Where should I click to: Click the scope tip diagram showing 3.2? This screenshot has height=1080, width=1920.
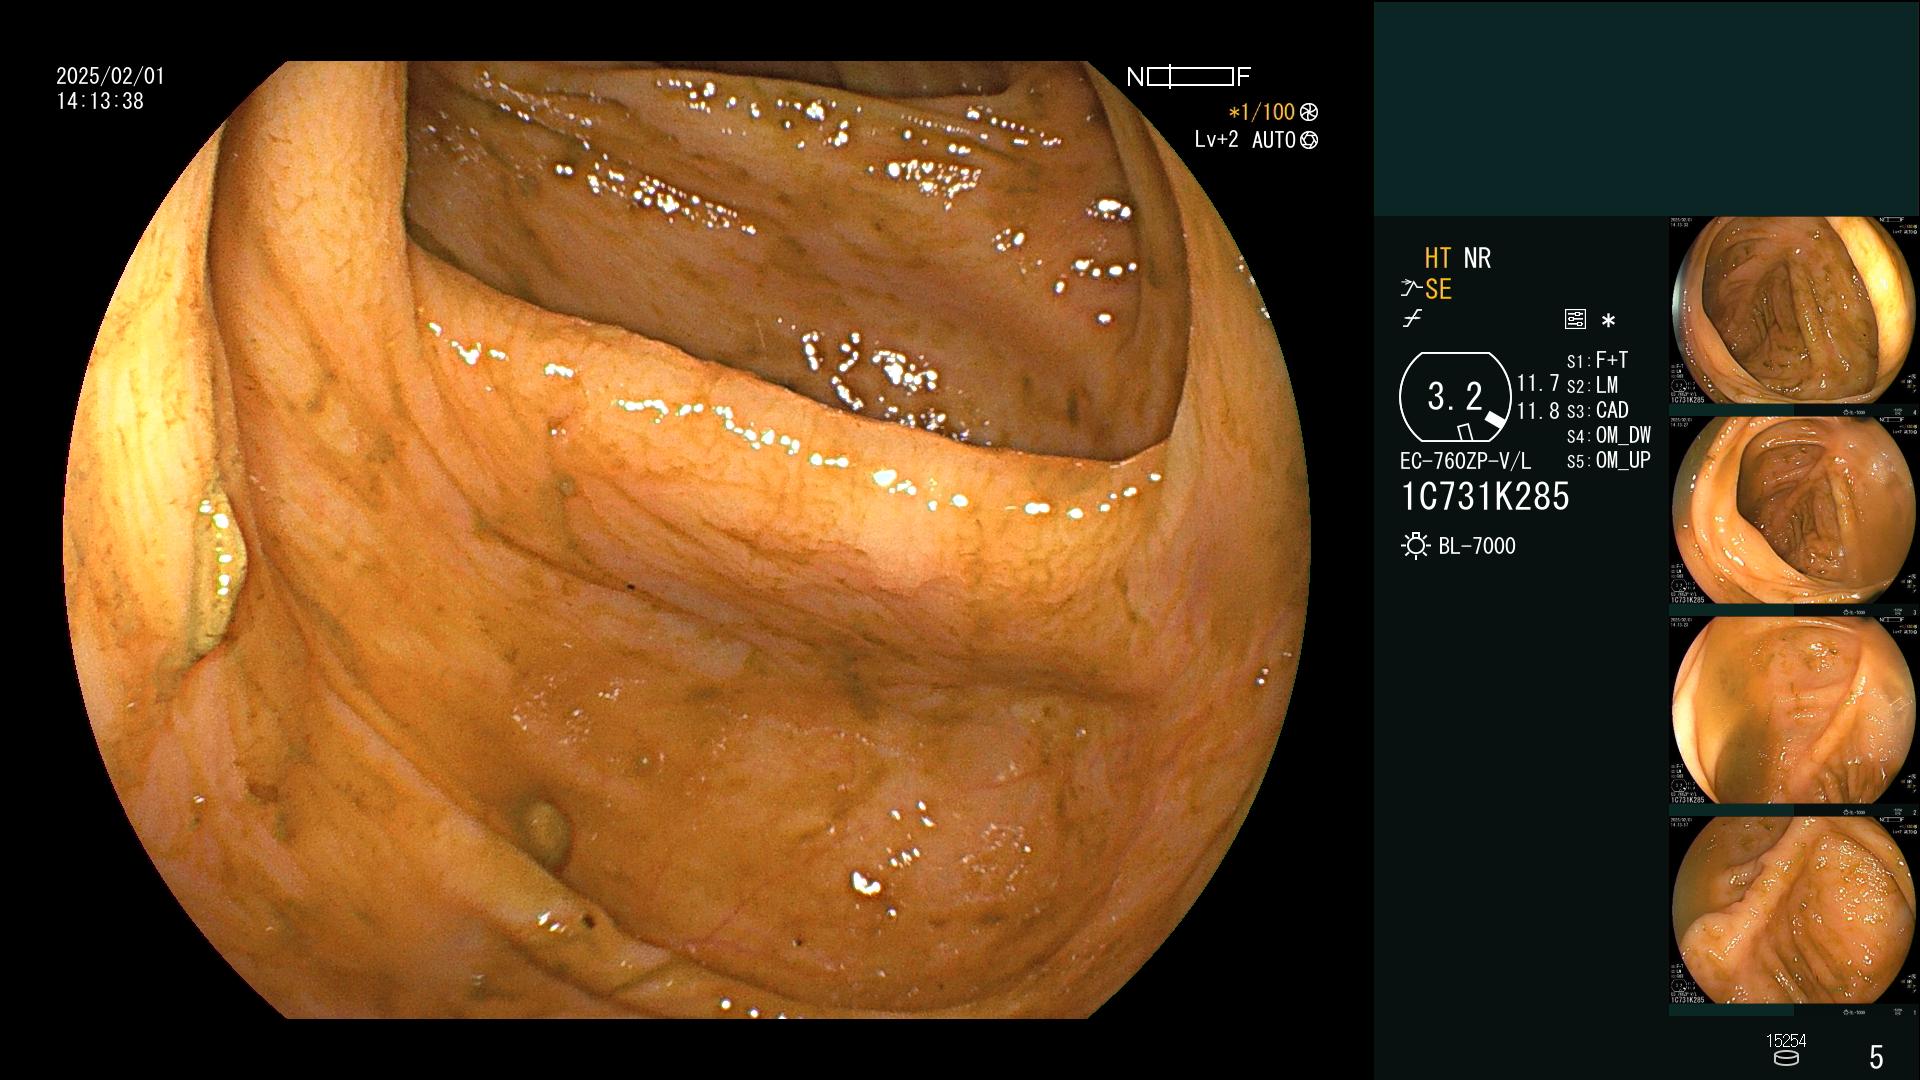point(1455,397)
